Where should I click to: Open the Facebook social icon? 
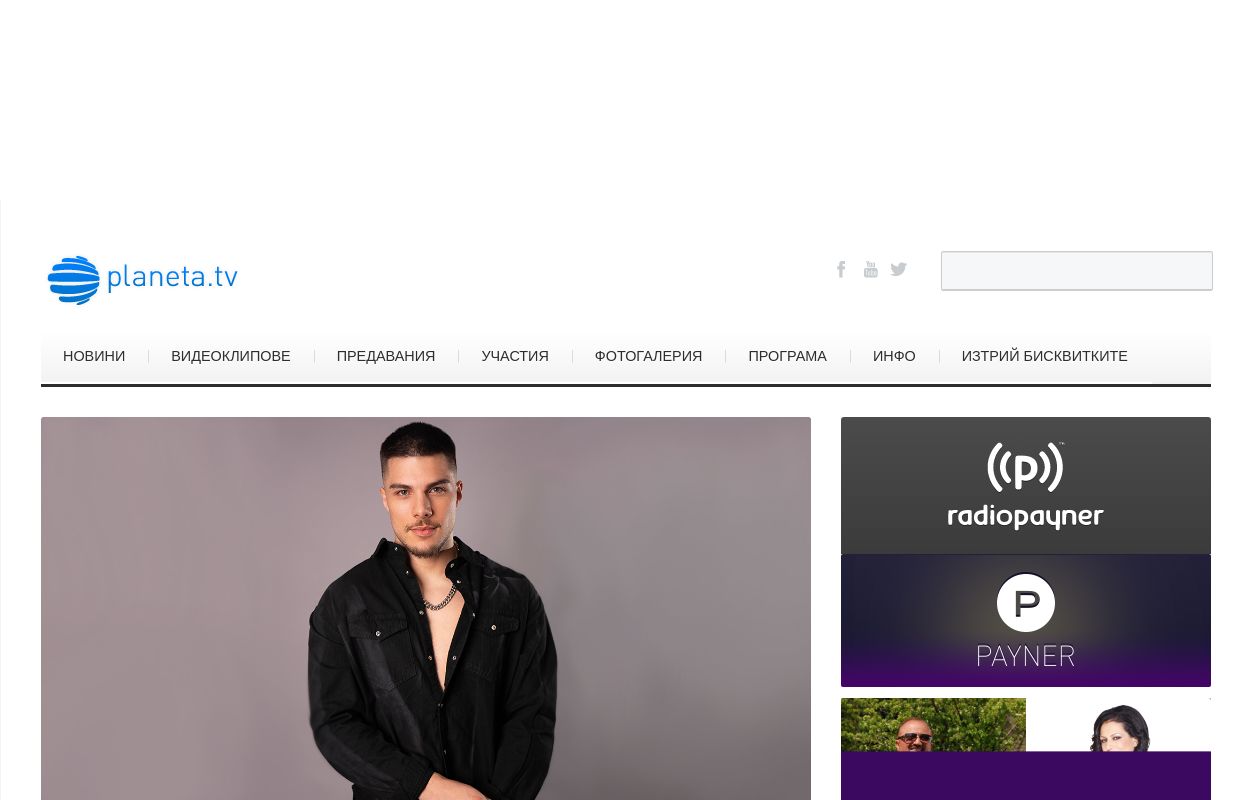click(x=841, y=269)
